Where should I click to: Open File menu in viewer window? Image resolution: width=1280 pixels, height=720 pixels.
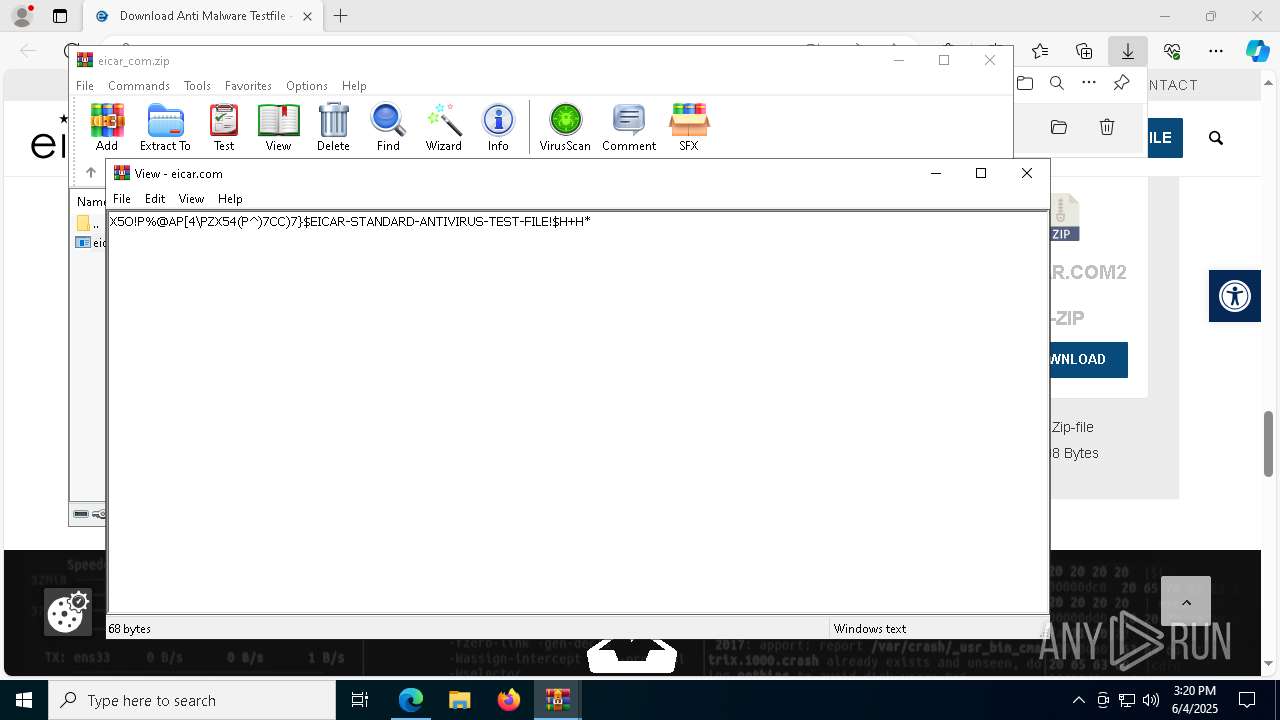[122, 199]
